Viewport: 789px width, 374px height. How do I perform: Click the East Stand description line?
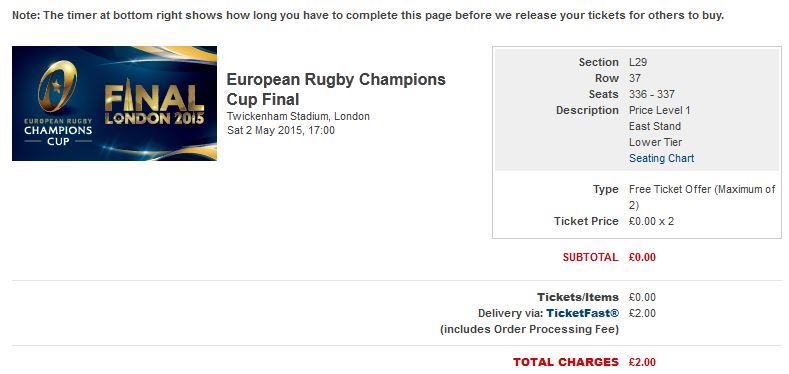click(655, 126)
